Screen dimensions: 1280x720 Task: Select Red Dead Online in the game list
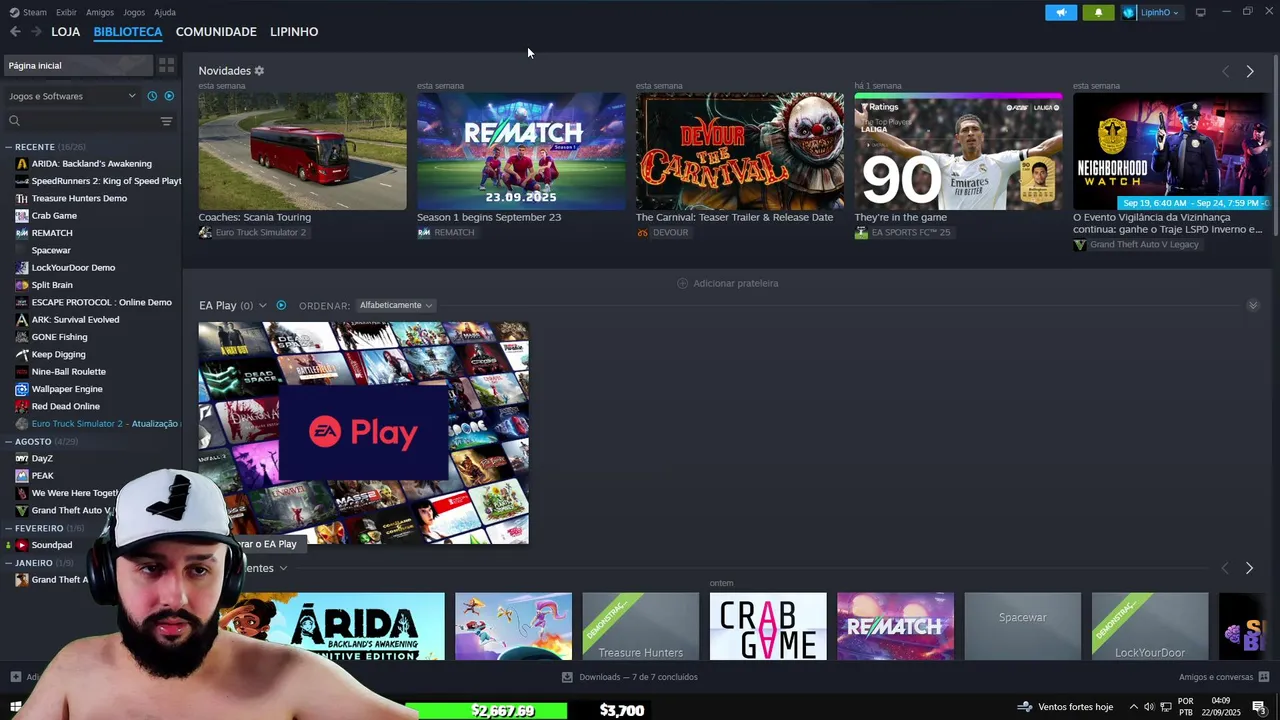click(66, 407)
